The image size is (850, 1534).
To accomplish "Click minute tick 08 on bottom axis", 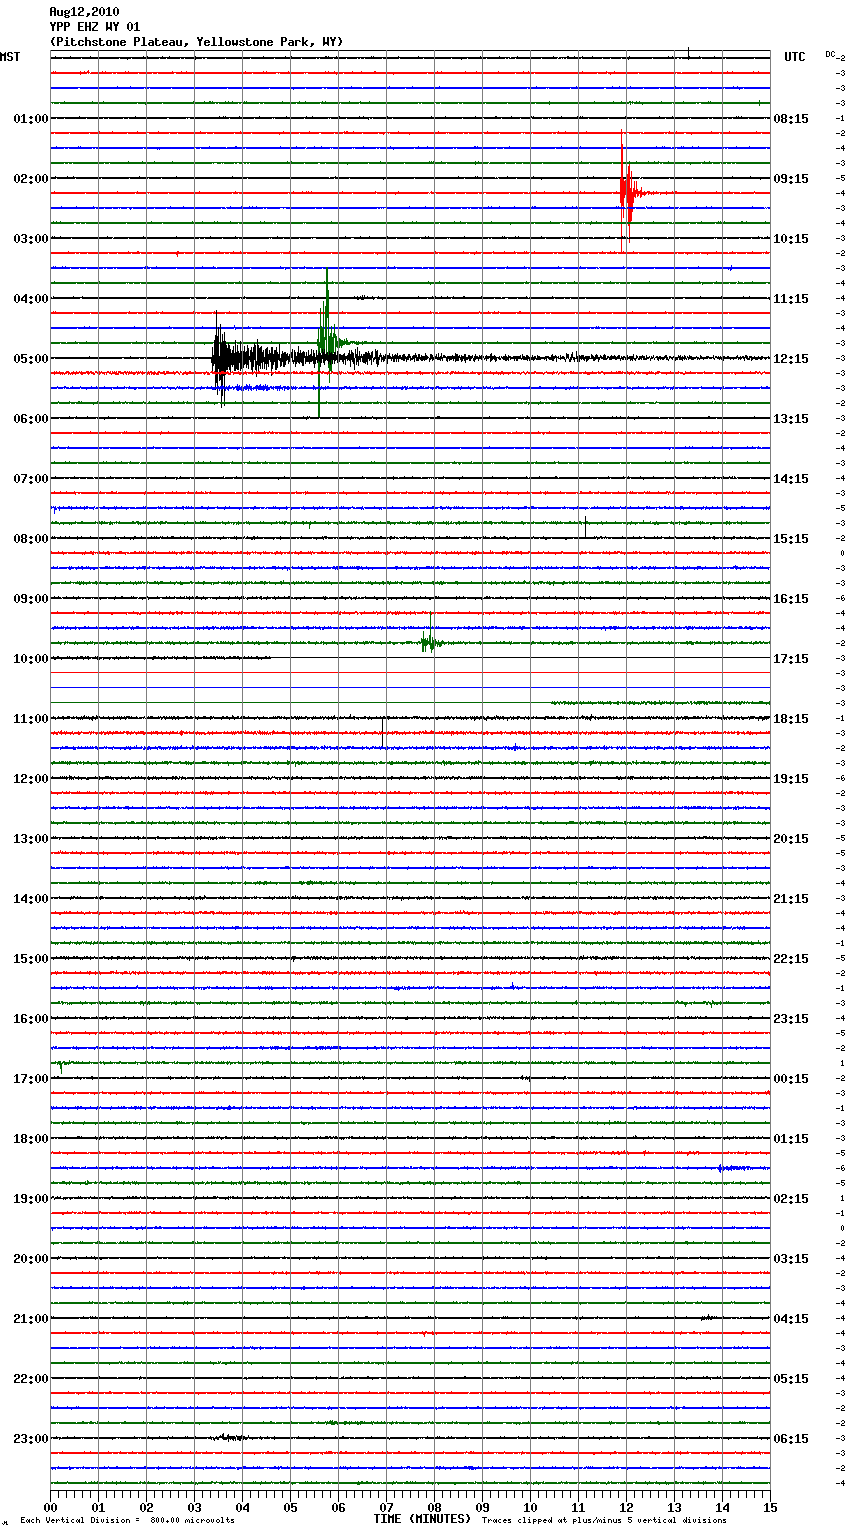I will [x=434, y=1507].
